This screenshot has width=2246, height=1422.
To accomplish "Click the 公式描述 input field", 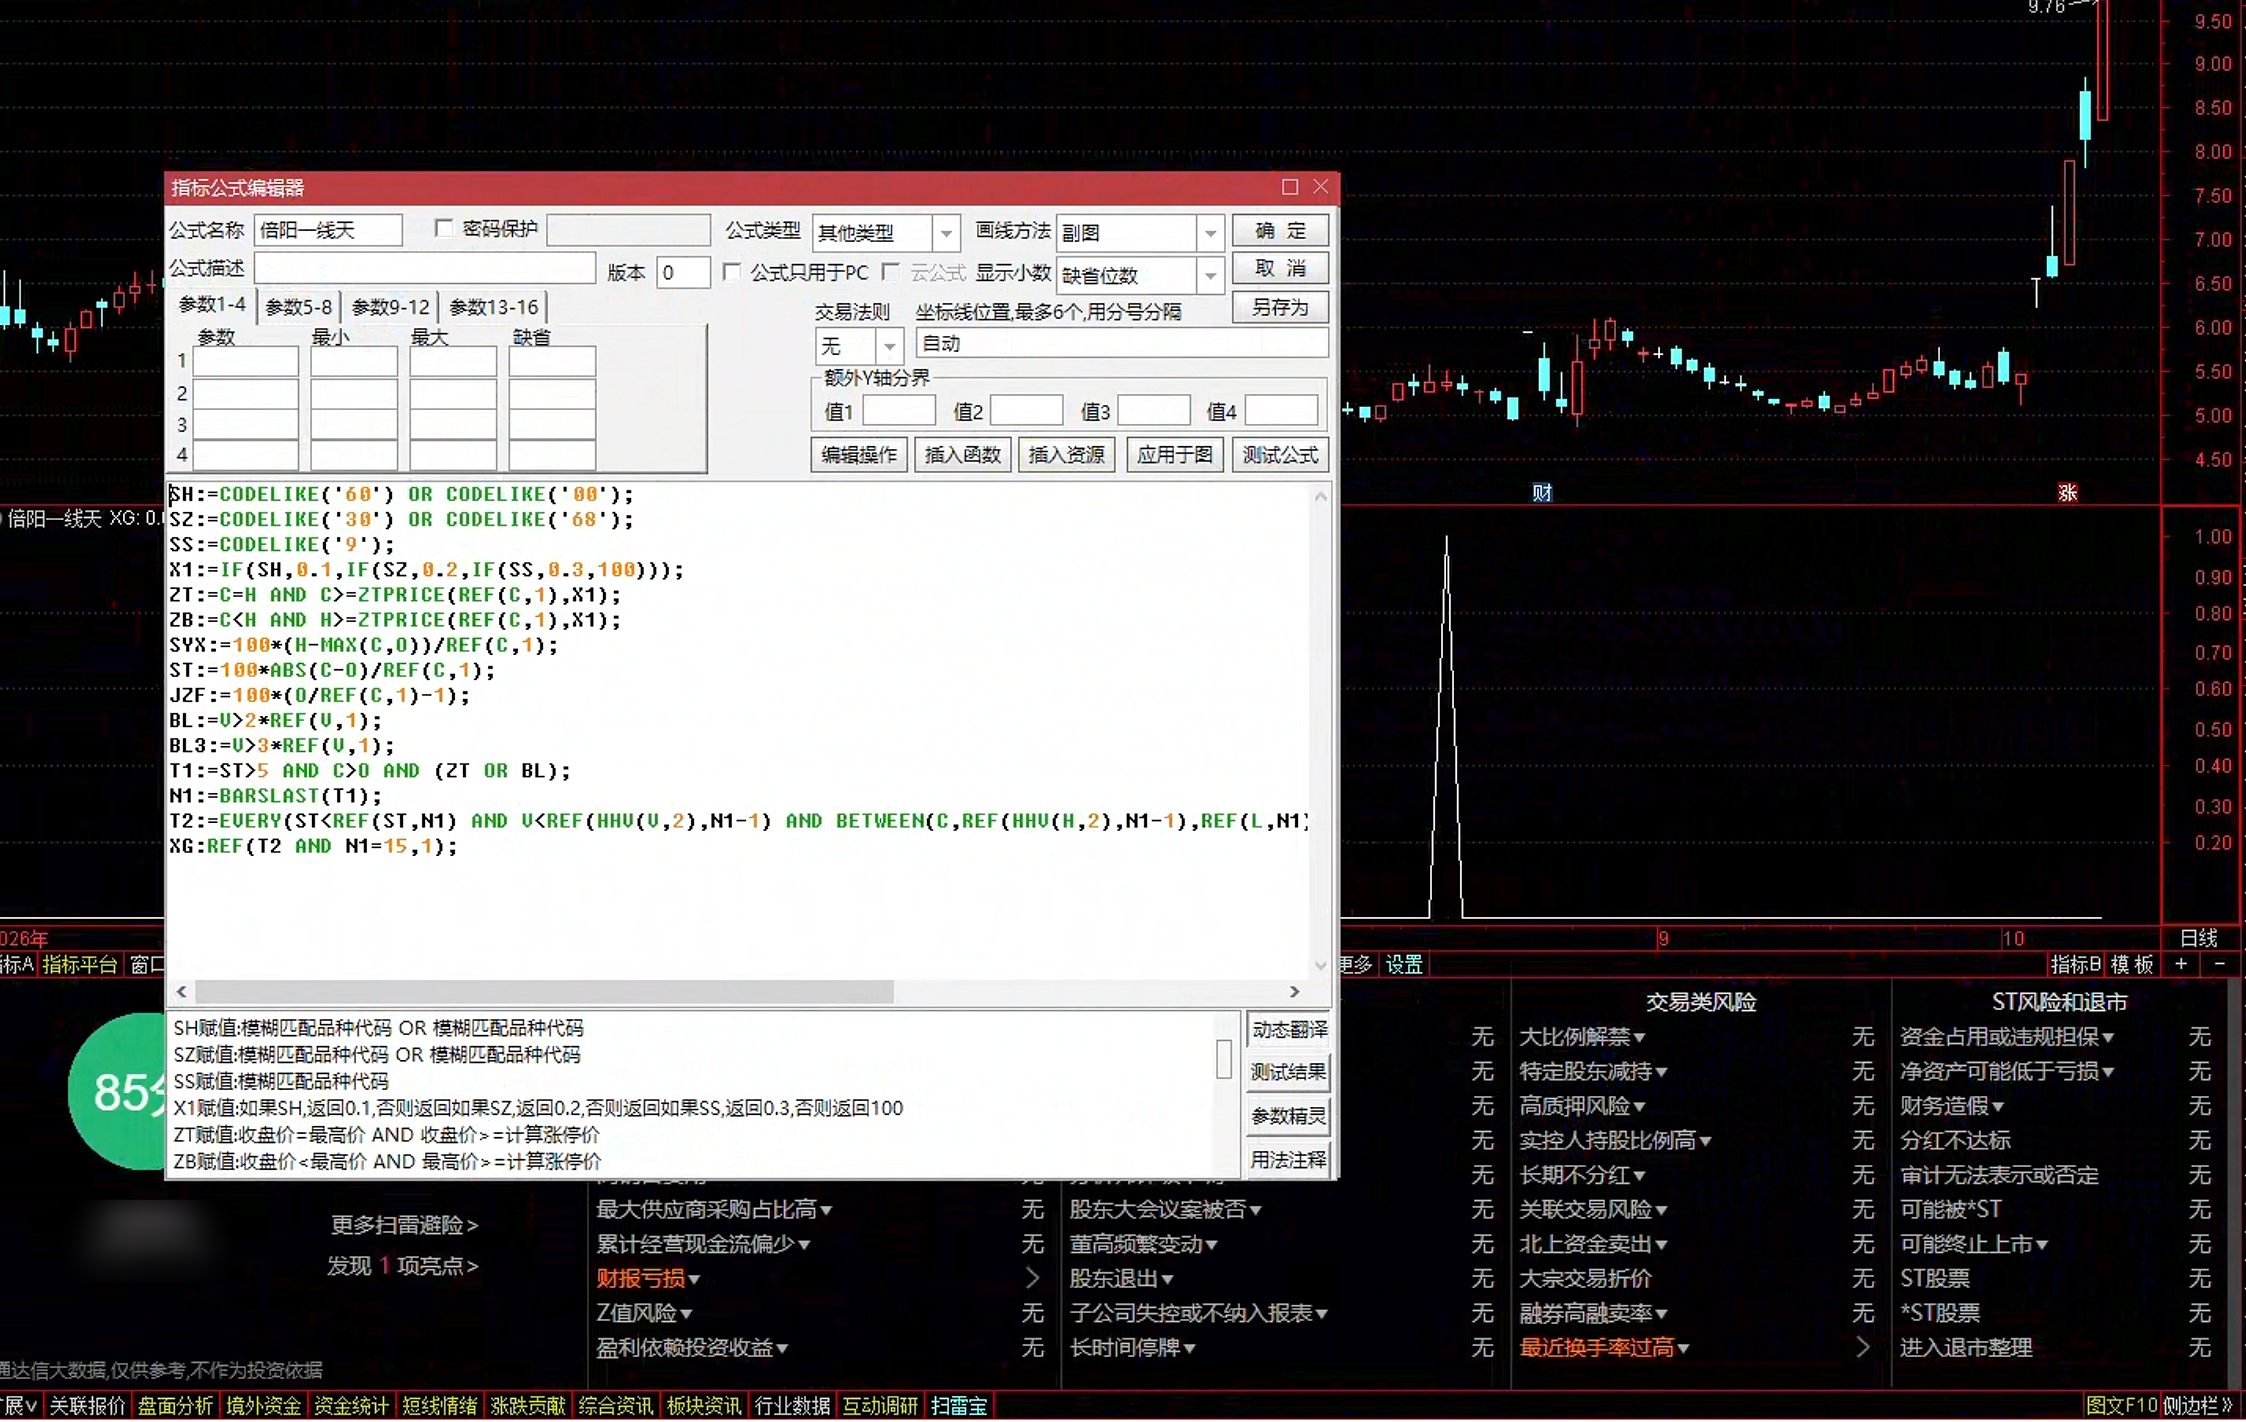I will (425, 268).
